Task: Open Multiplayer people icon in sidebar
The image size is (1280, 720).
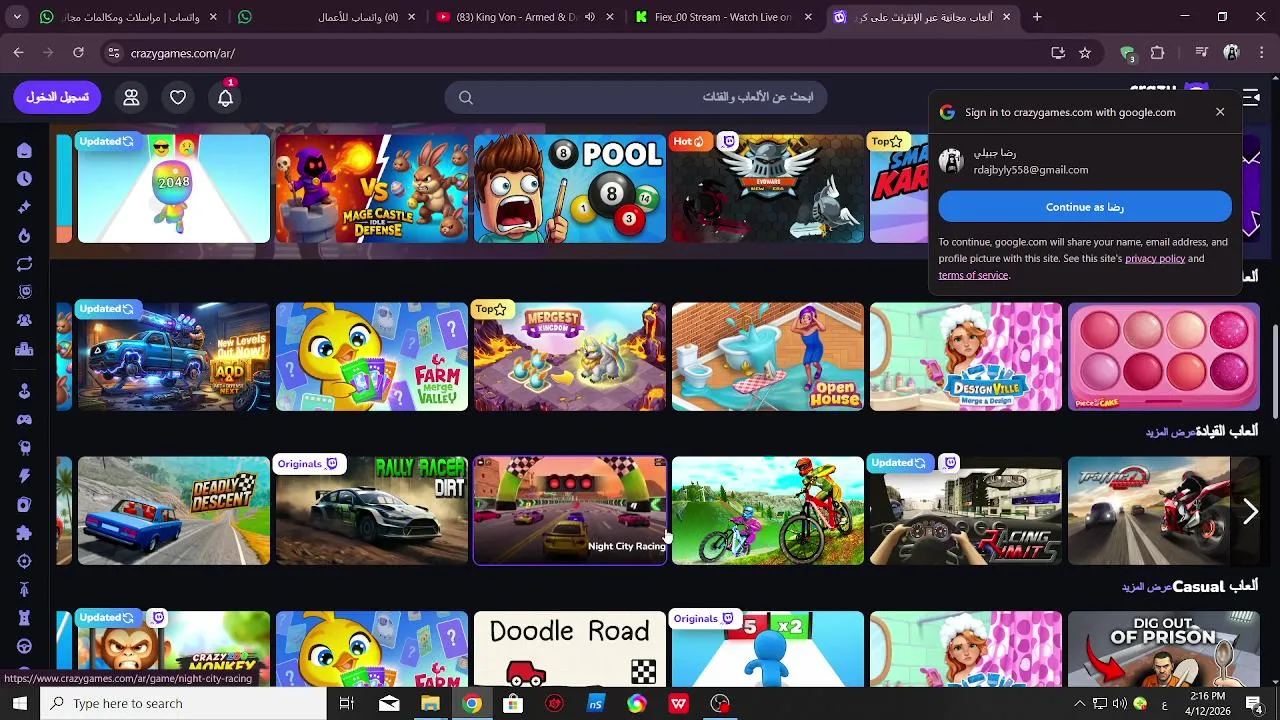Action: [24, 321]
